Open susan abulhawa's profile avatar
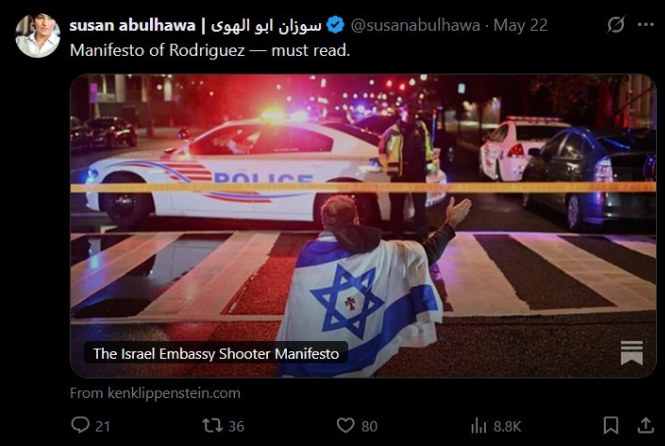The image size is (665, 446). point(38,35)
